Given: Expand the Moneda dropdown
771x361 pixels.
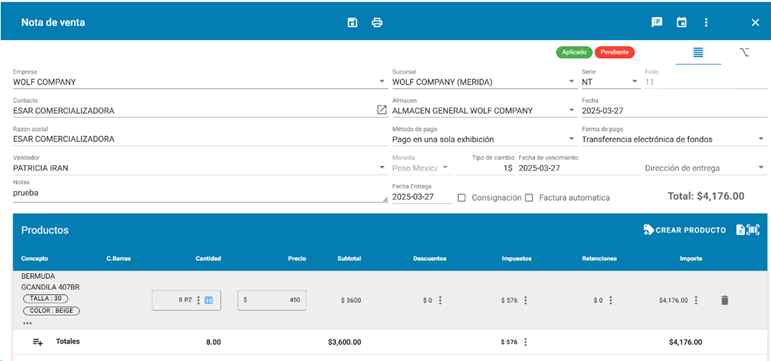Looking at the screenshot, I should (445, 168).
